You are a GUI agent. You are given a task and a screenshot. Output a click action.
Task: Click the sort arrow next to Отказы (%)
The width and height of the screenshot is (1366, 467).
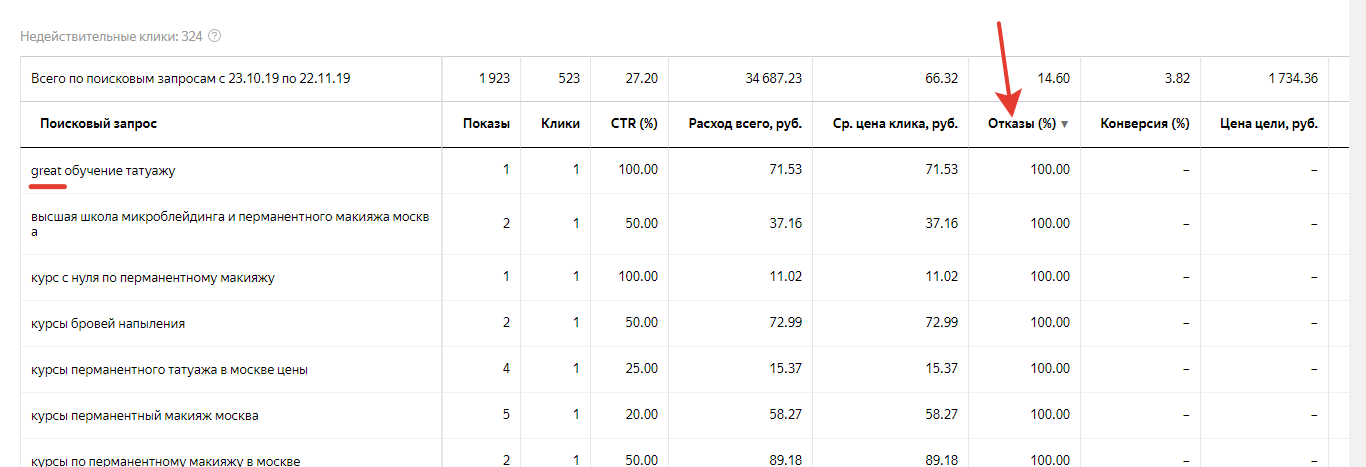coord(1064,124)
